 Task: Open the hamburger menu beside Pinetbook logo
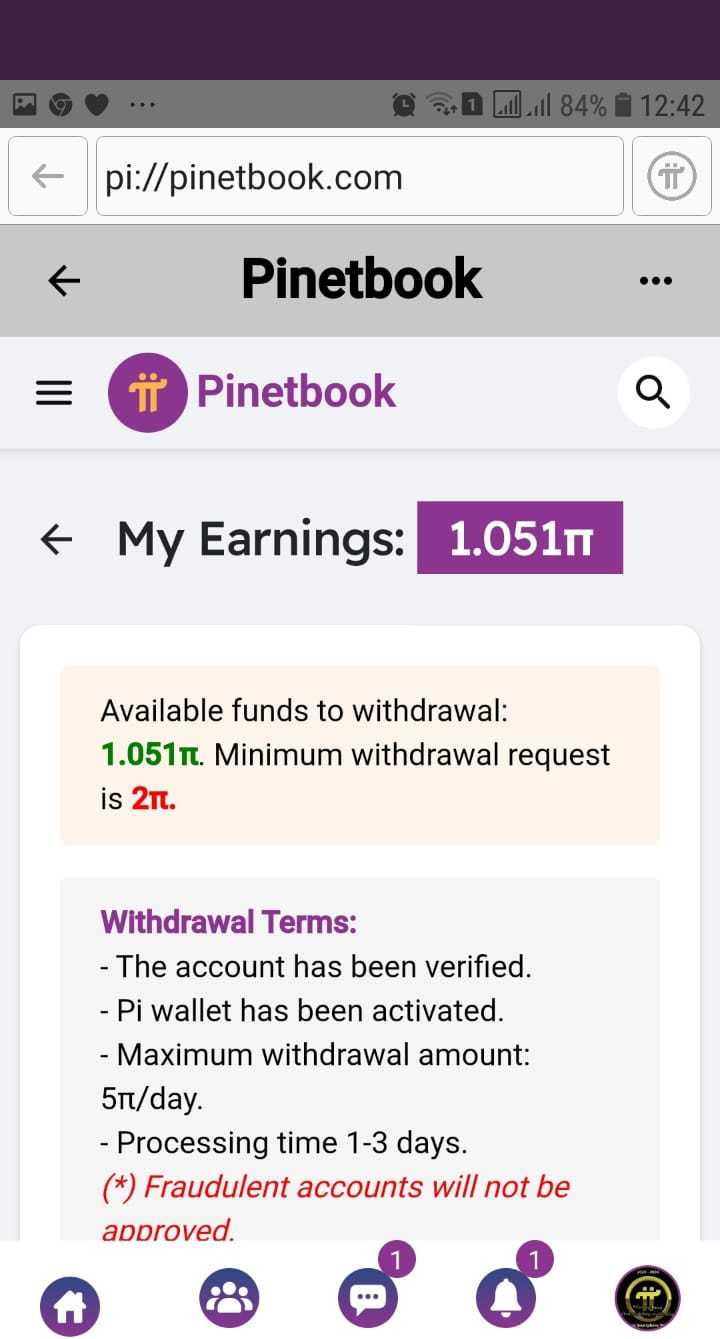[x=54, y=393]
